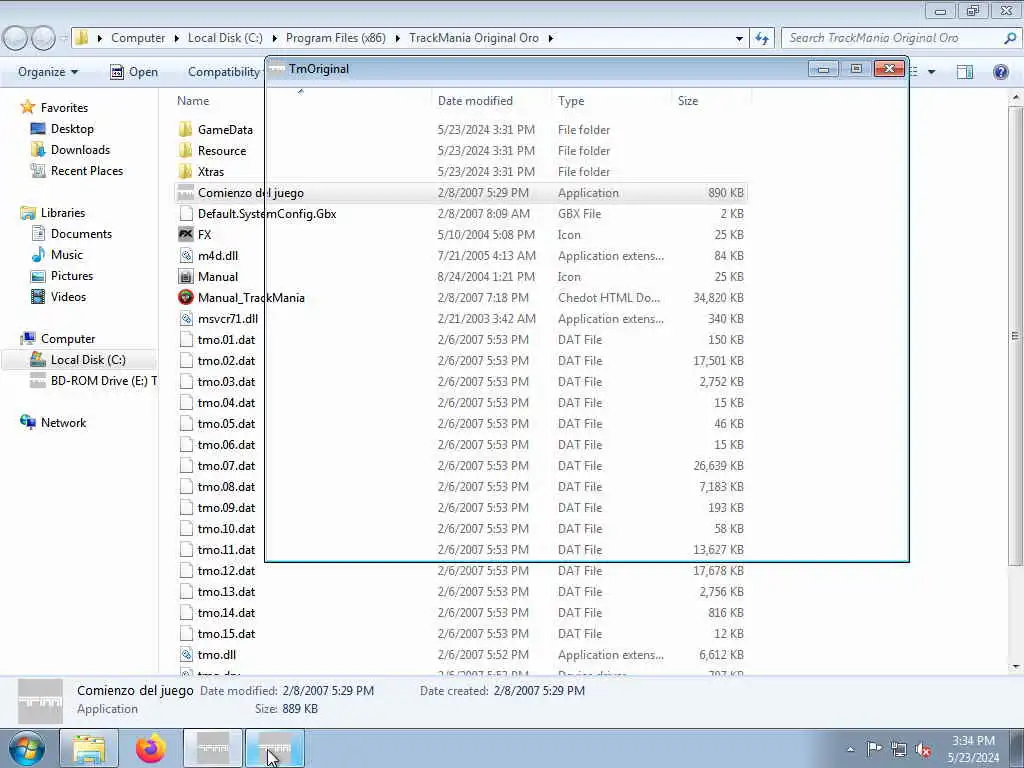Image resolution: width=1024 pixels, height=768 pixels.
Task: Open the address bar history dropdown
Action: (739, 38)
